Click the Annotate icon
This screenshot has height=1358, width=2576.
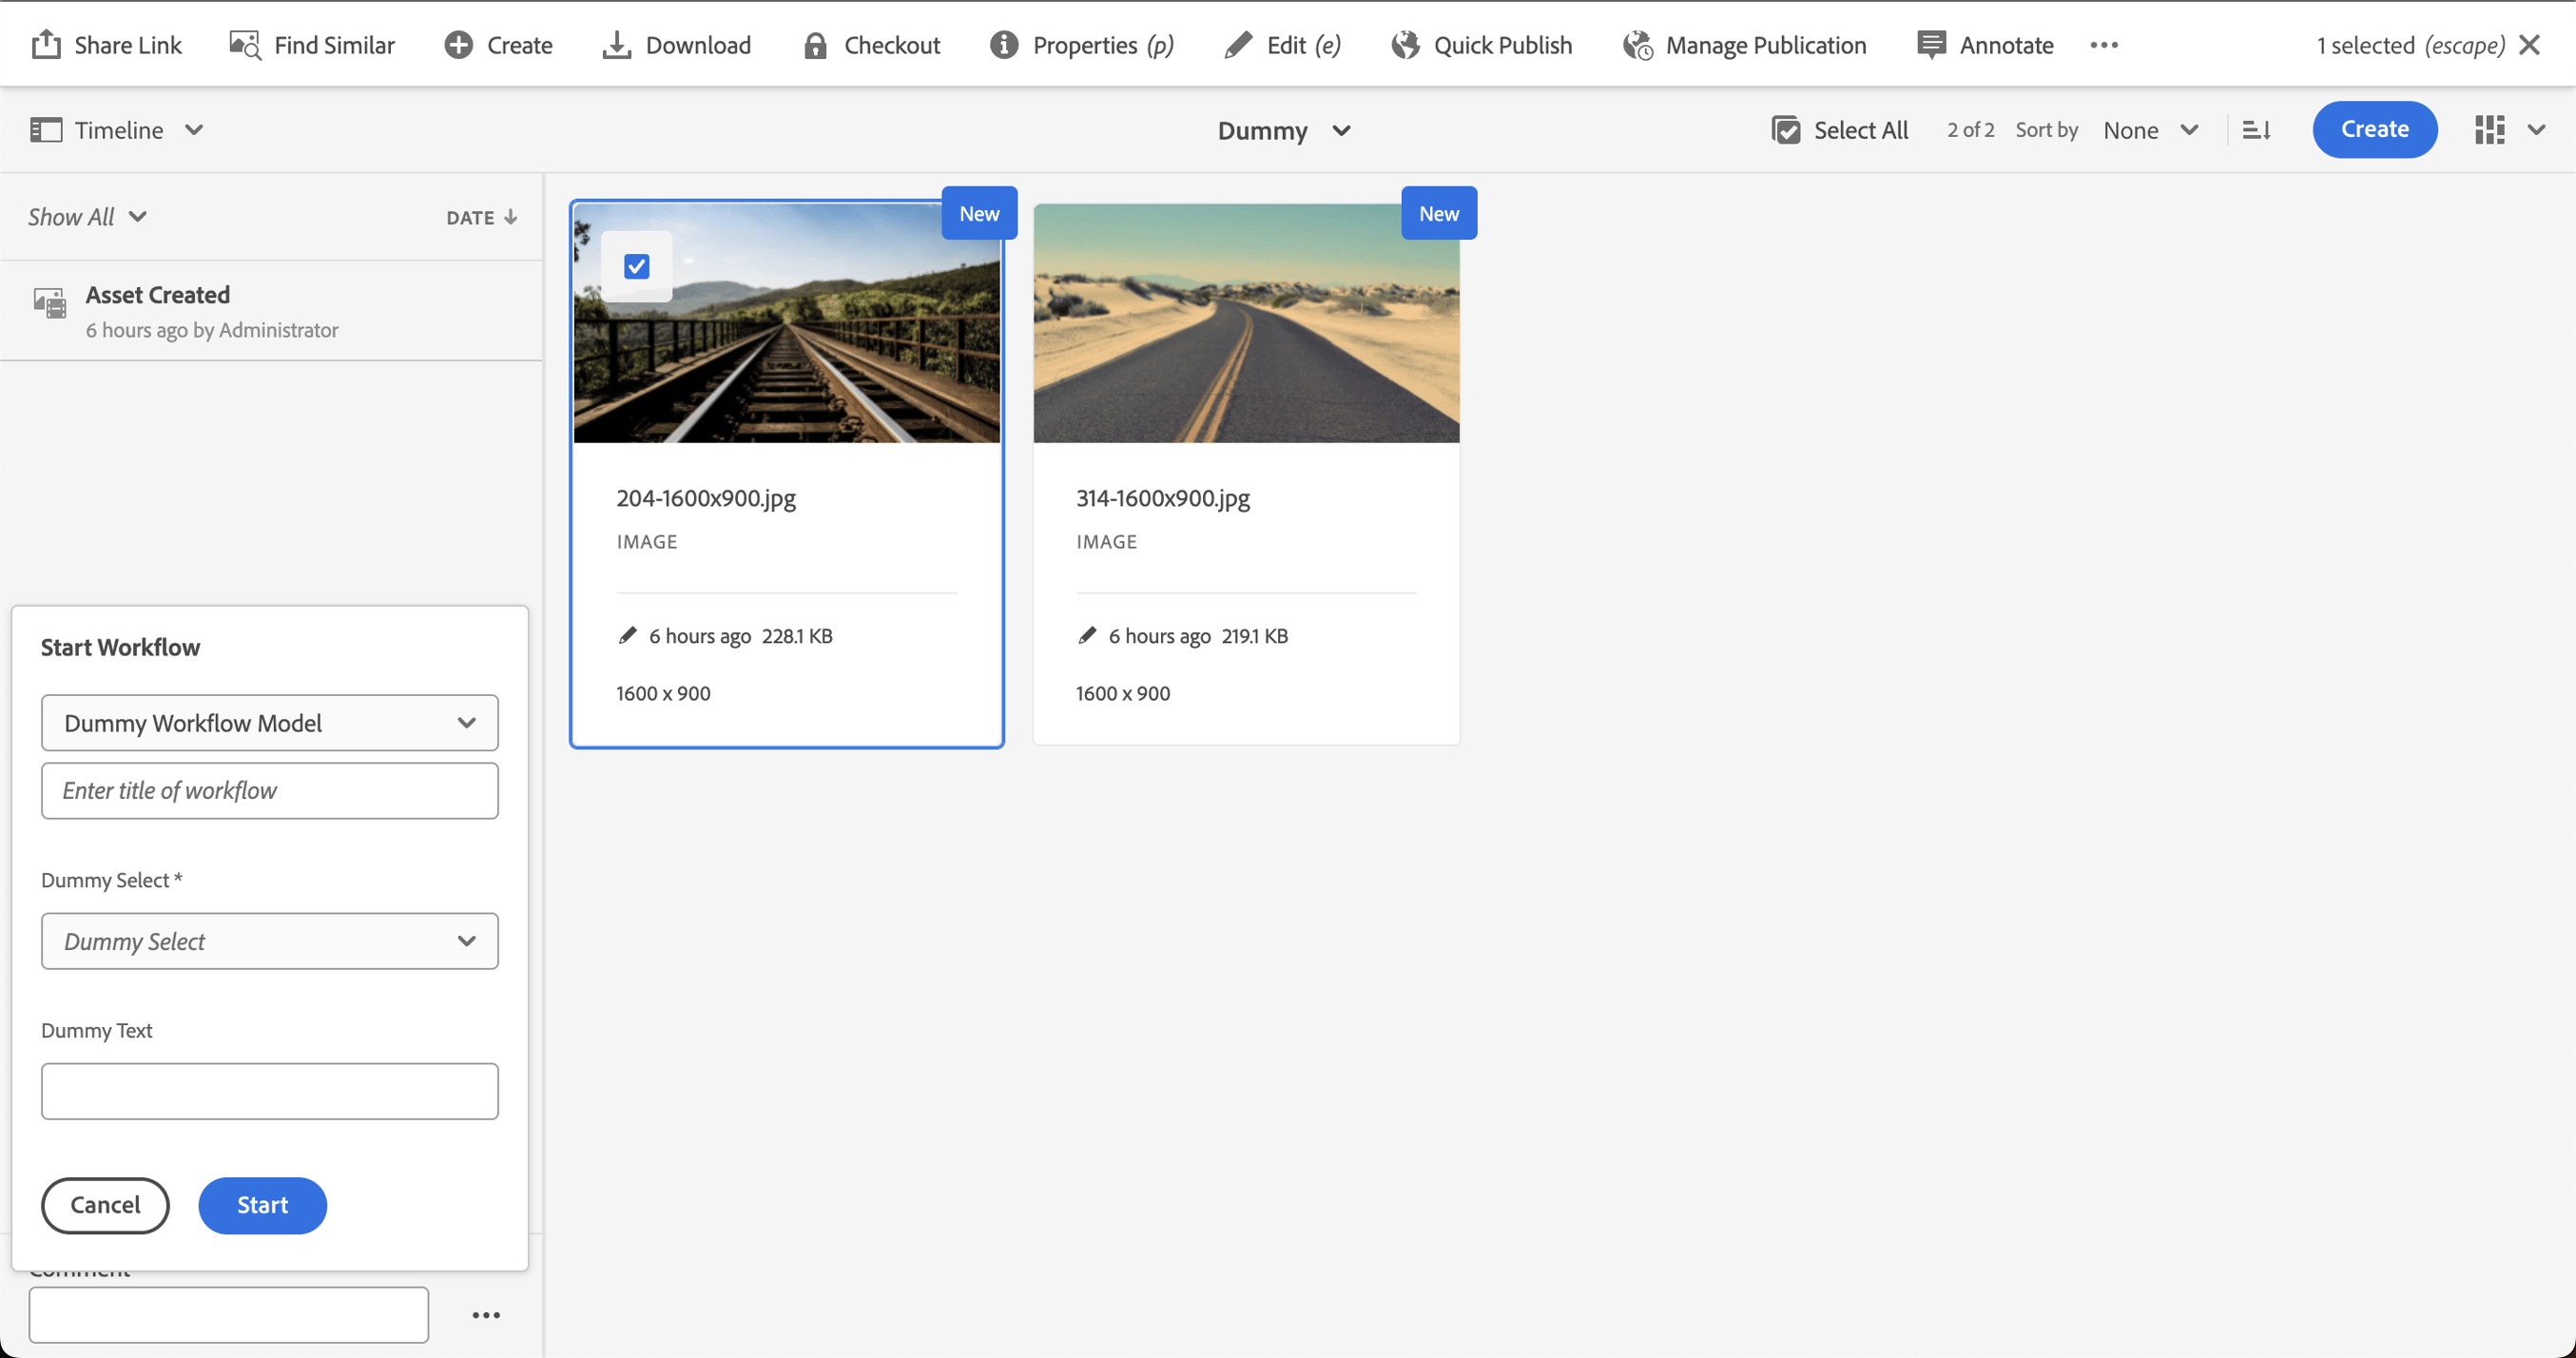[x=1932, y=44]
